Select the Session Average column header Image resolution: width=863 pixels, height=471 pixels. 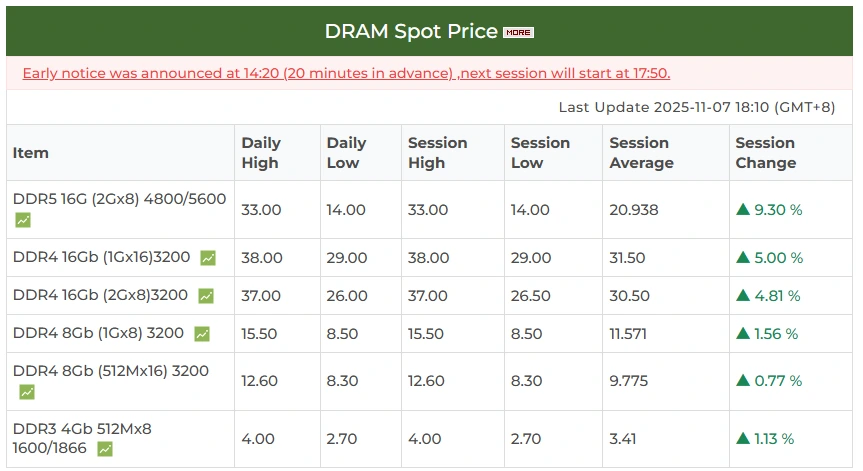[641, 153]
